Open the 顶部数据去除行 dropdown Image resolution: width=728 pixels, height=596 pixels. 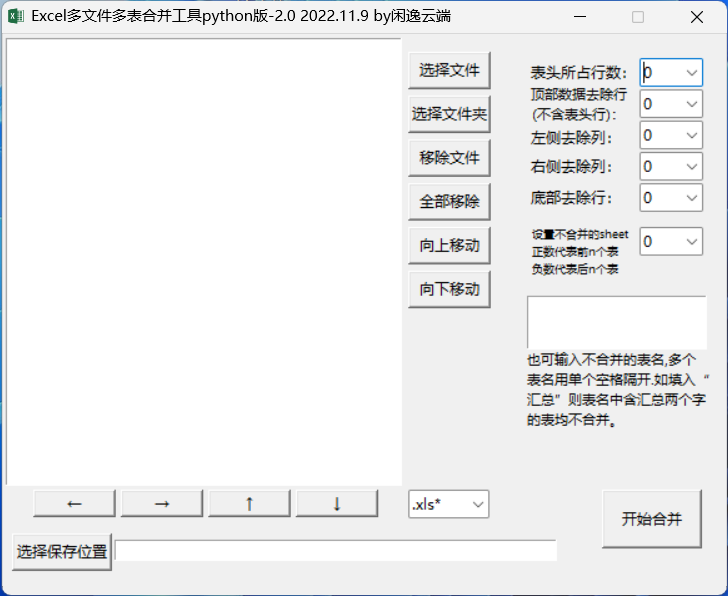click(671, 104)
